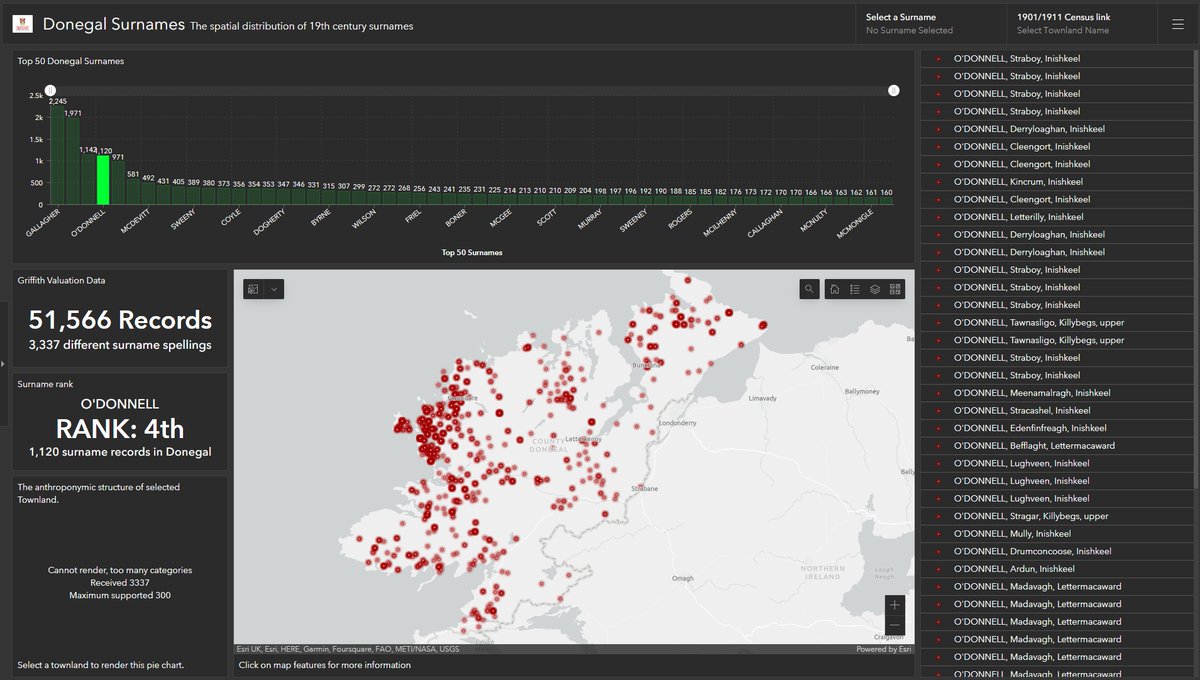Click the chart range slider track
The image size is (1200, 680).
[472, 90]
